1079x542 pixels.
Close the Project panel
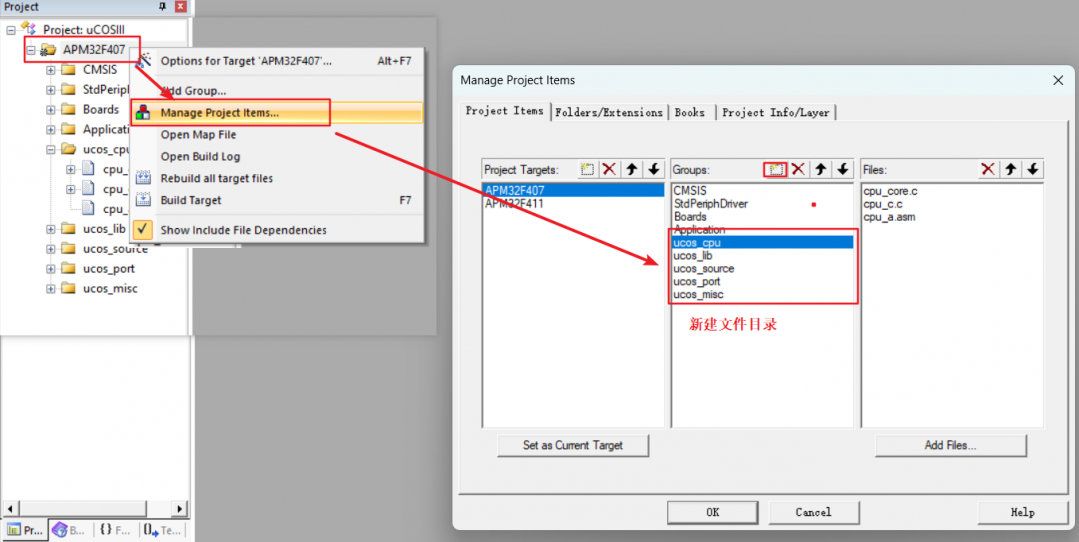pos(180,6)
